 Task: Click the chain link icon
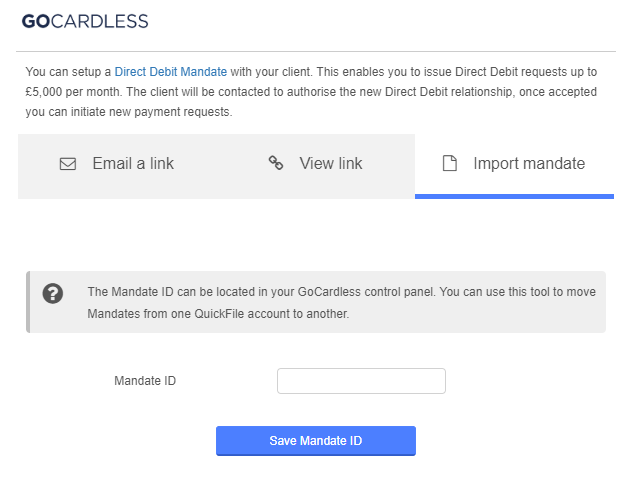[276, 163]
